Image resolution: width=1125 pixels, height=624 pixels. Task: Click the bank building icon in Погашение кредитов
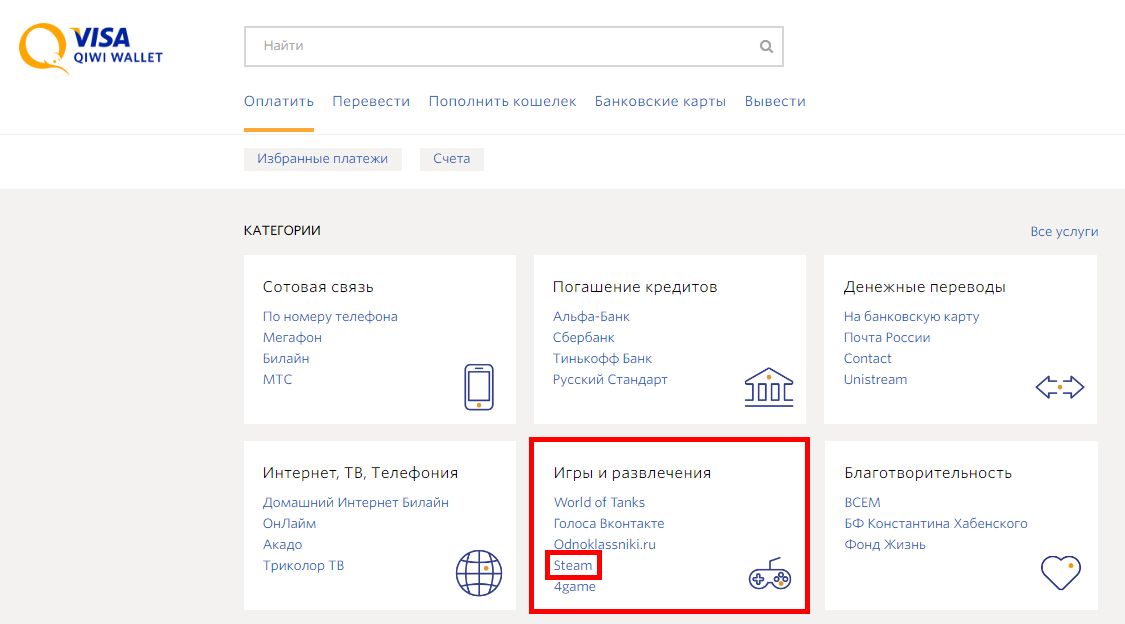pyautogui.click(x=768, y=387)
